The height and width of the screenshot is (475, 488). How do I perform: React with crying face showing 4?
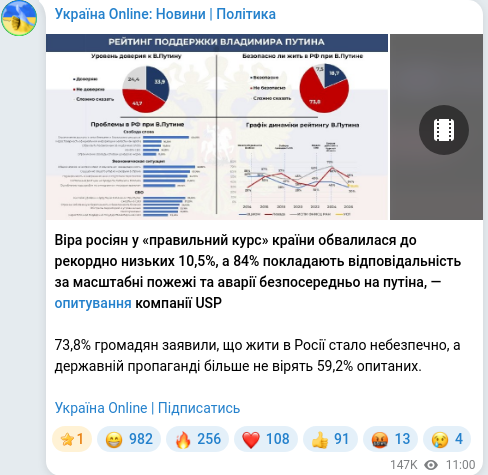pyautogui.click(x=447, y=439)
